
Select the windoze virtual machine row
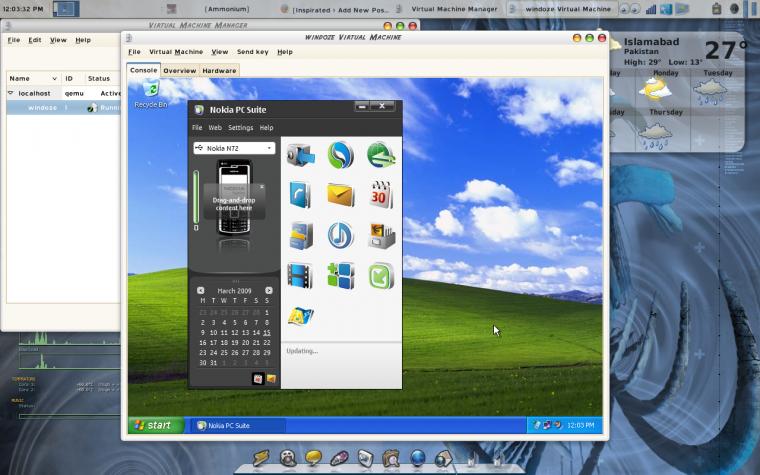(63, 108)
